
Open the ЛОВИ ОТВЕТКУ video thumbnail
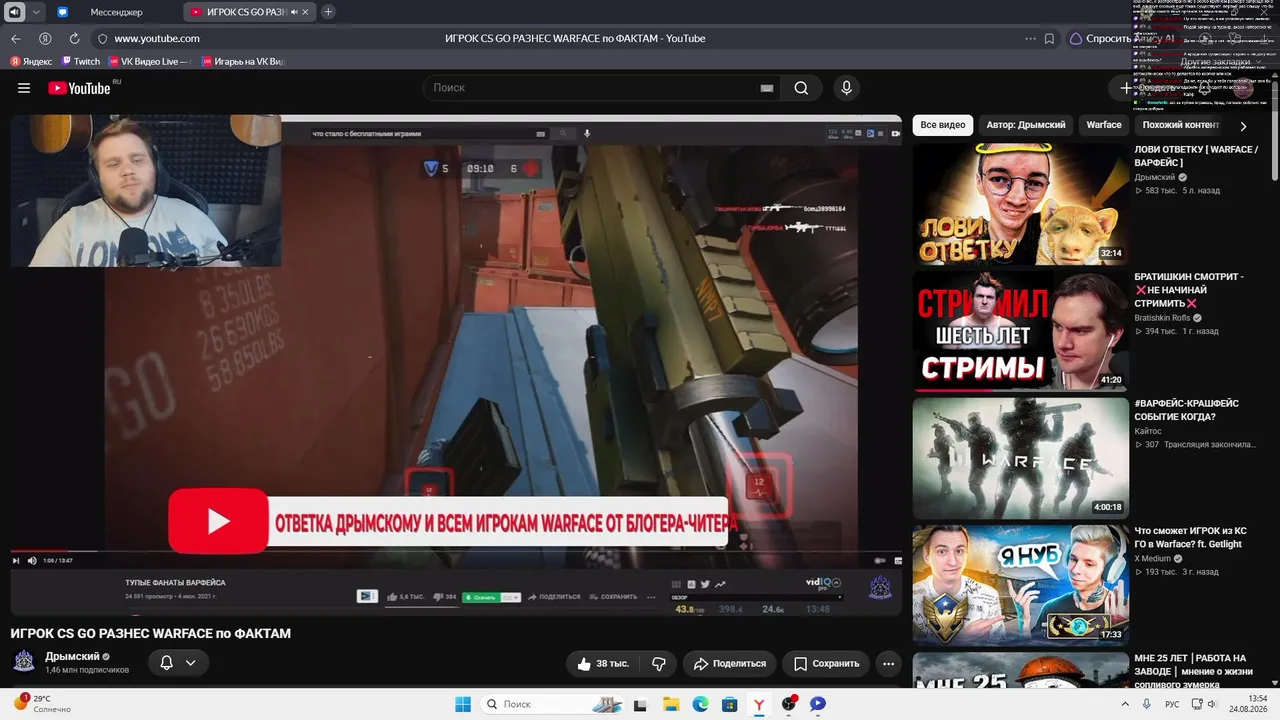pyautogui.click(x=1020, y=204)
